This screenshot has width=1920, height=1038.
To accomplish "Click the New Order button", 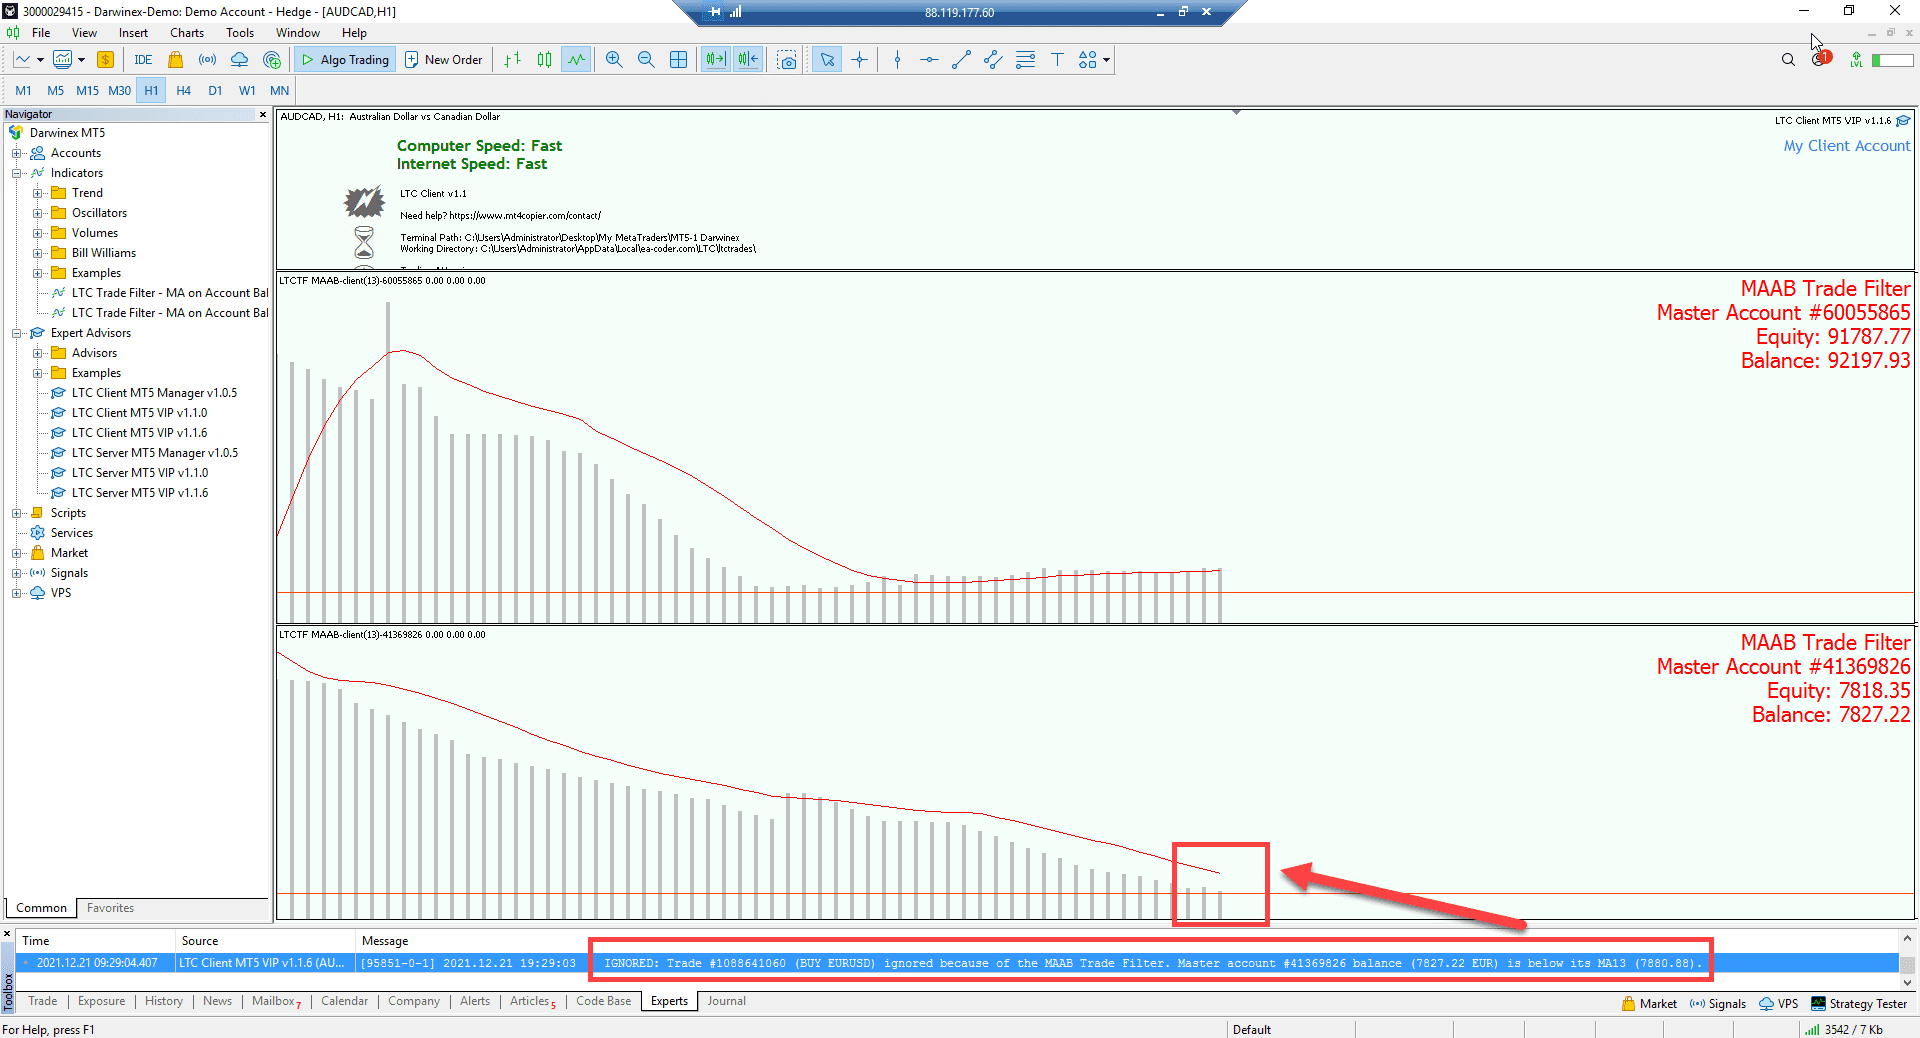I will pos(444,60).
